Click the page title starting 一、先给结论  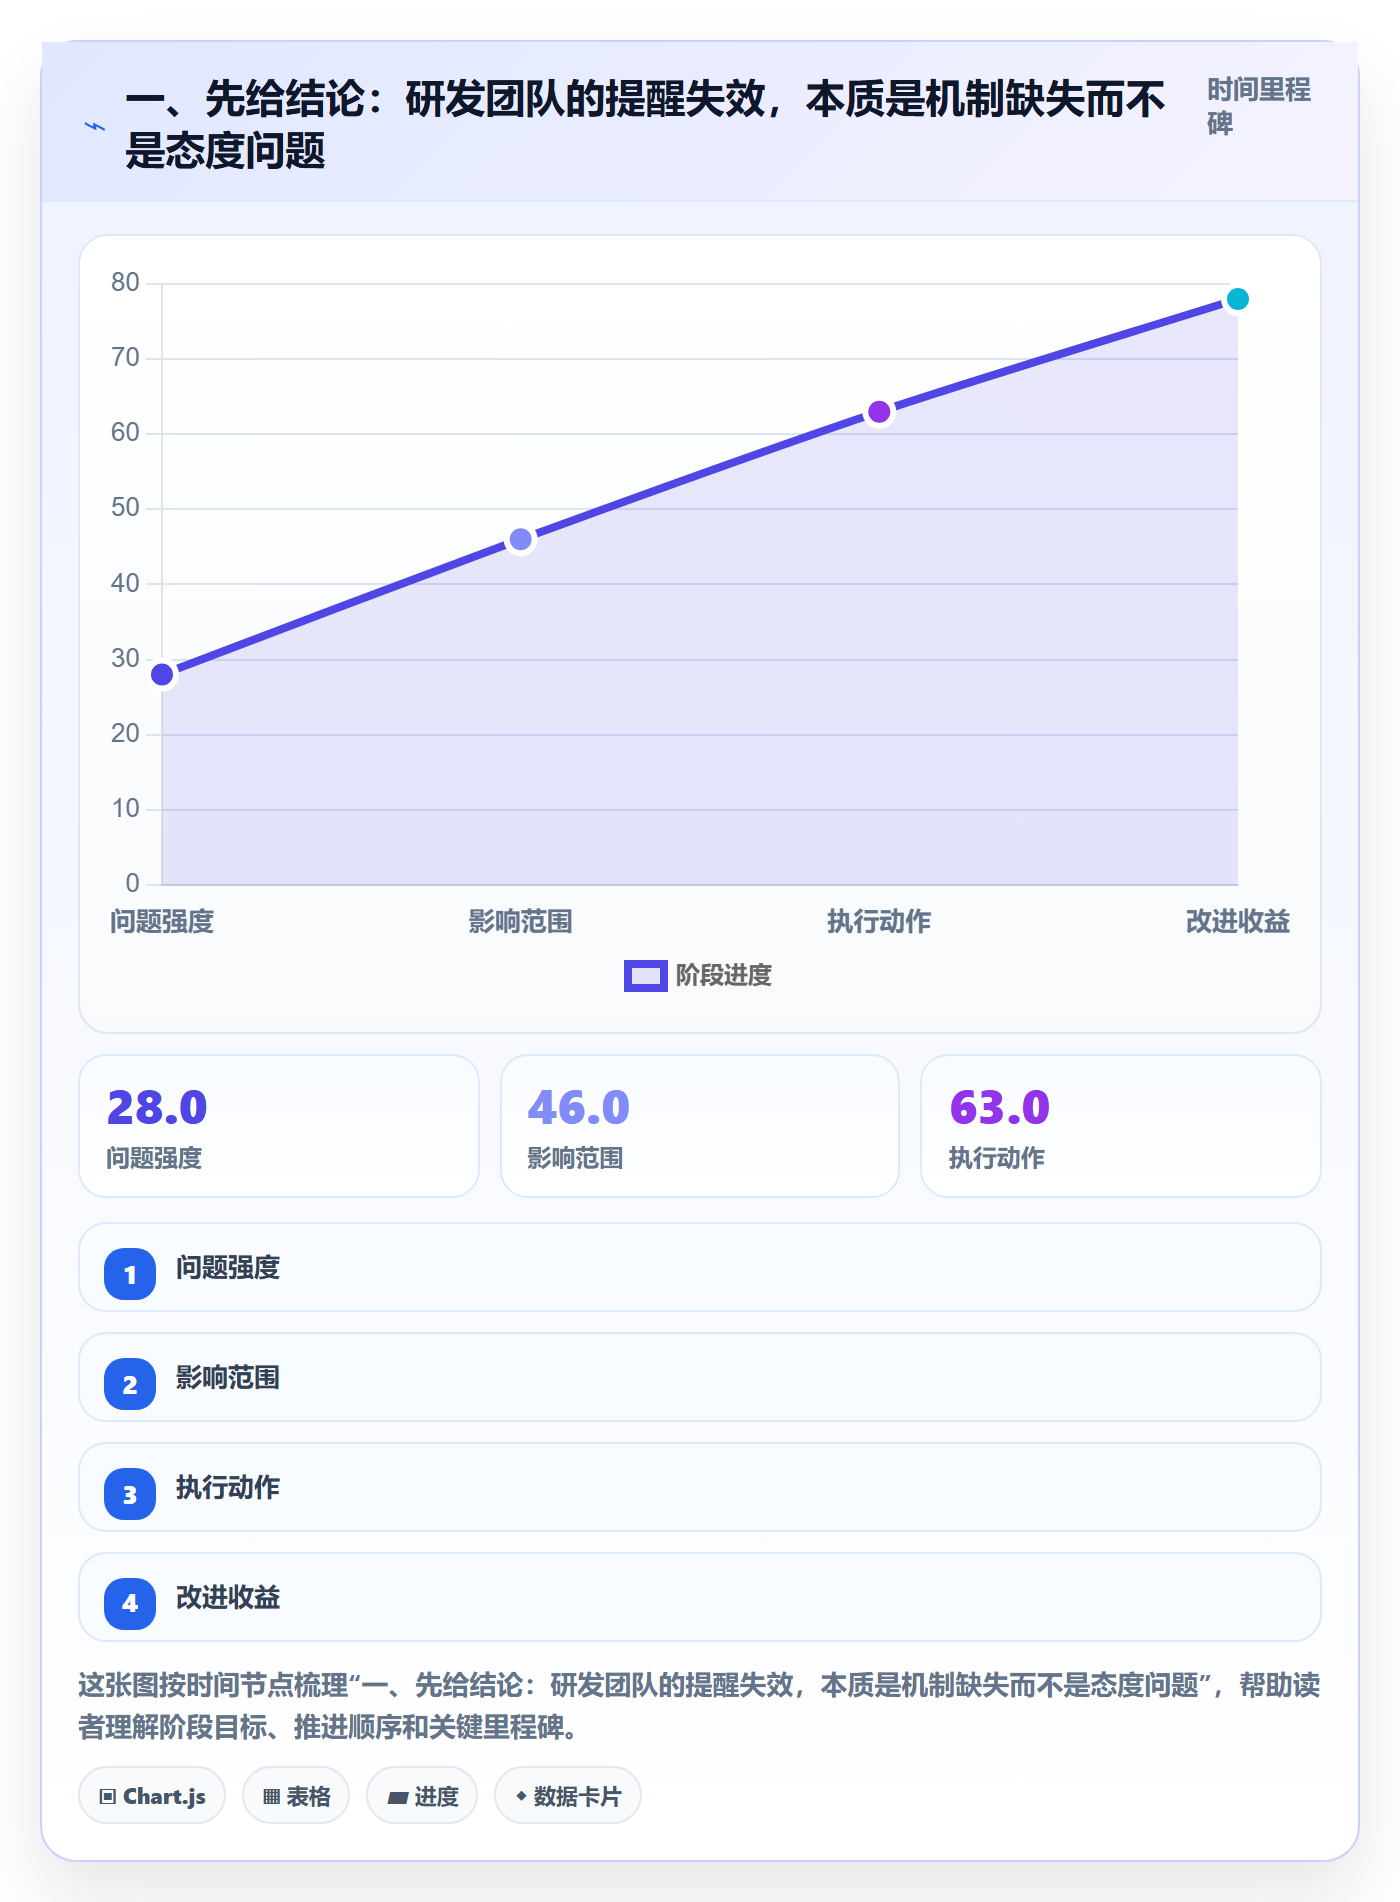(645, 125)
